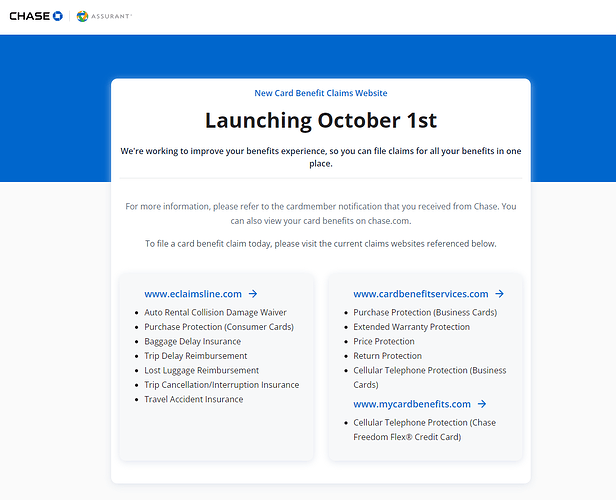Click the Assurant globe logo icon
Viewport: 616px width, 500px height.
click(82, 17)
